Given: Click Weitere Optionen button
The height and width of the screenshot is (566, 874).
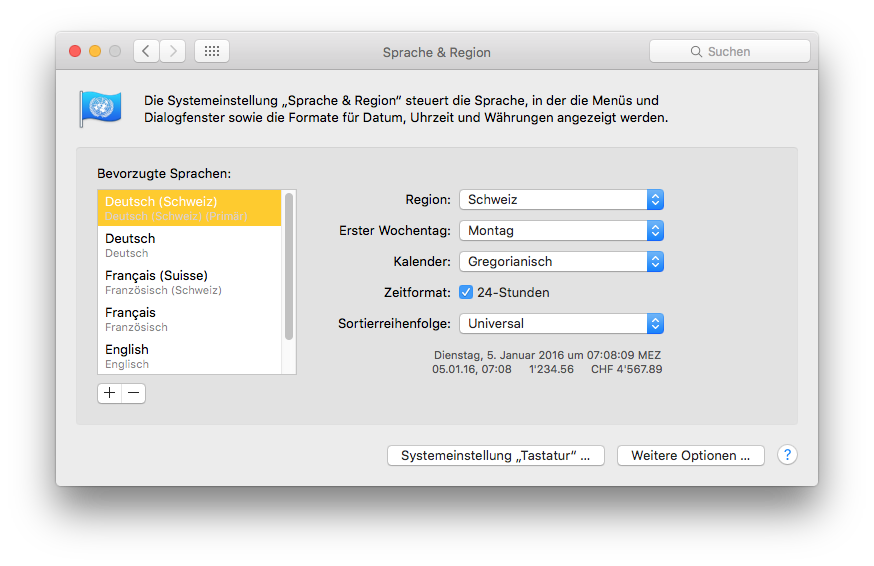Looking at the screenshot, I should [x=691, y=456].
